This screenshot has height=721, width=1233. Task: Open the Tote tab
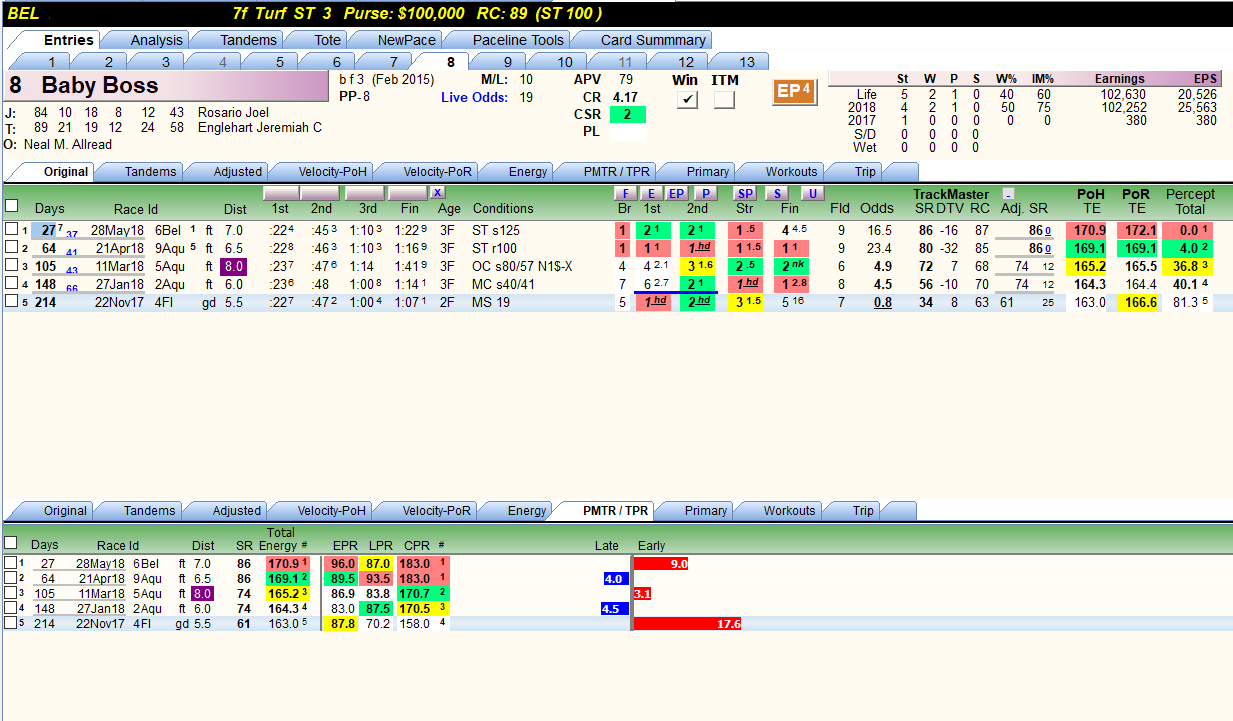[x=327, y=40]
